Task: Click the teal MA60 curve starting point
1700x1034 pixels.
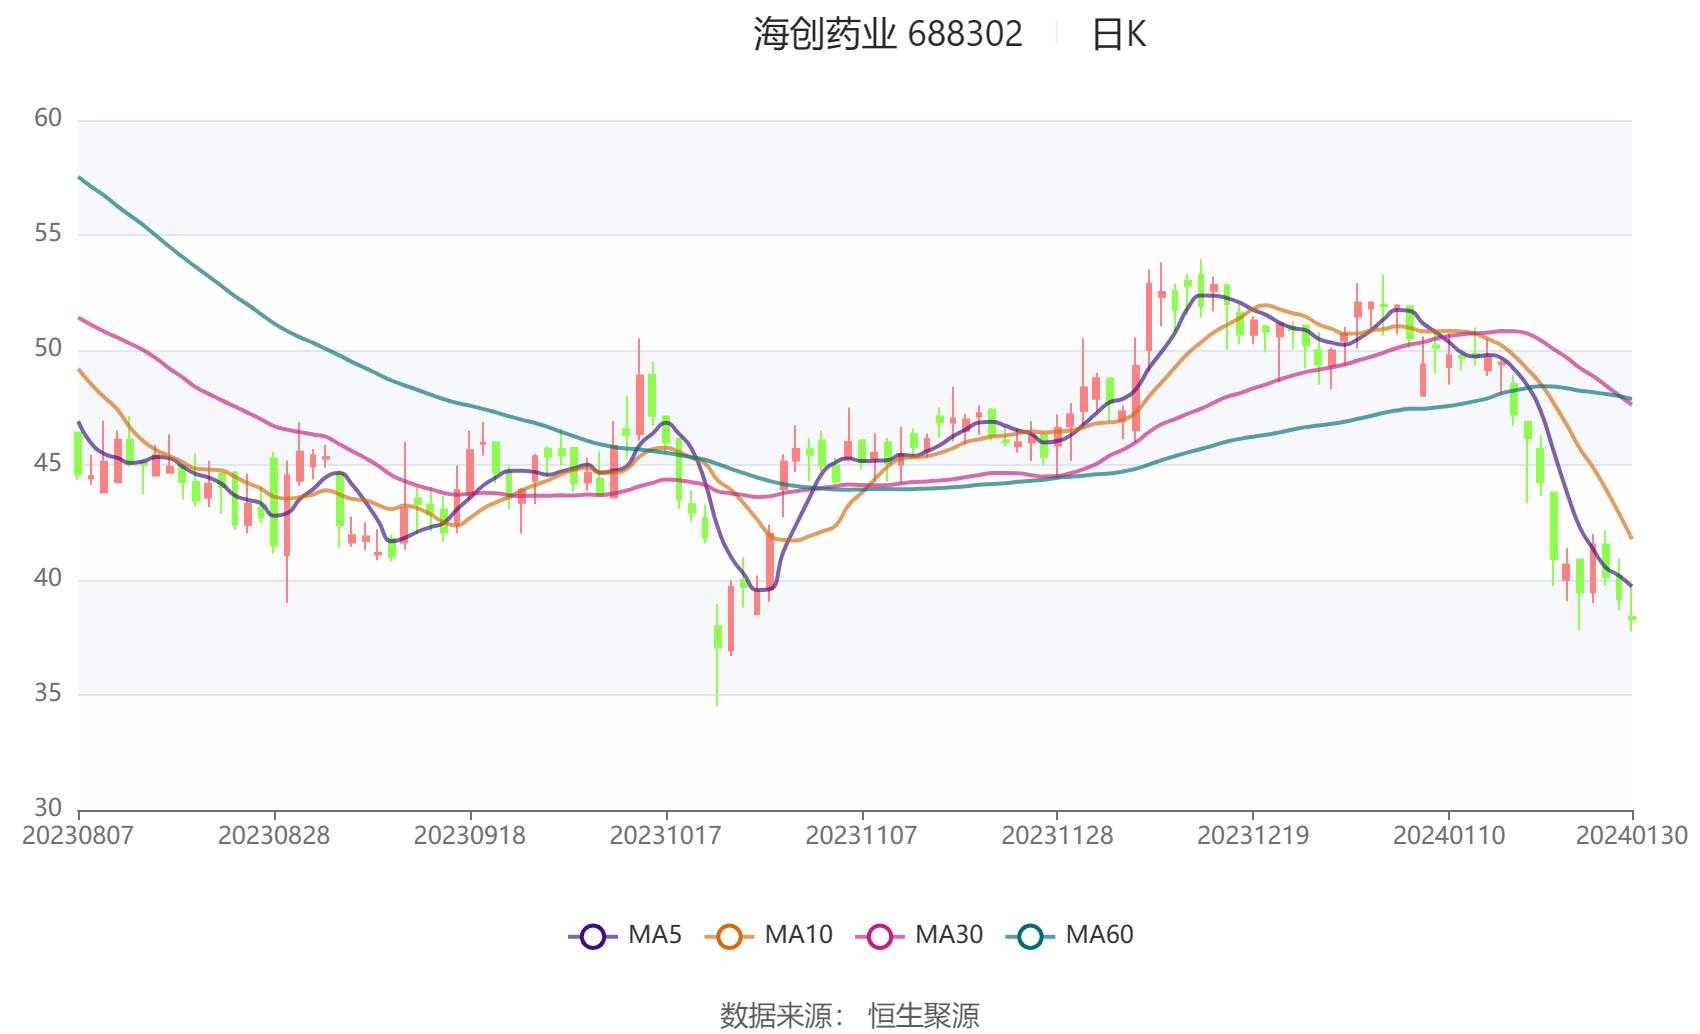Action: [79, 177]
